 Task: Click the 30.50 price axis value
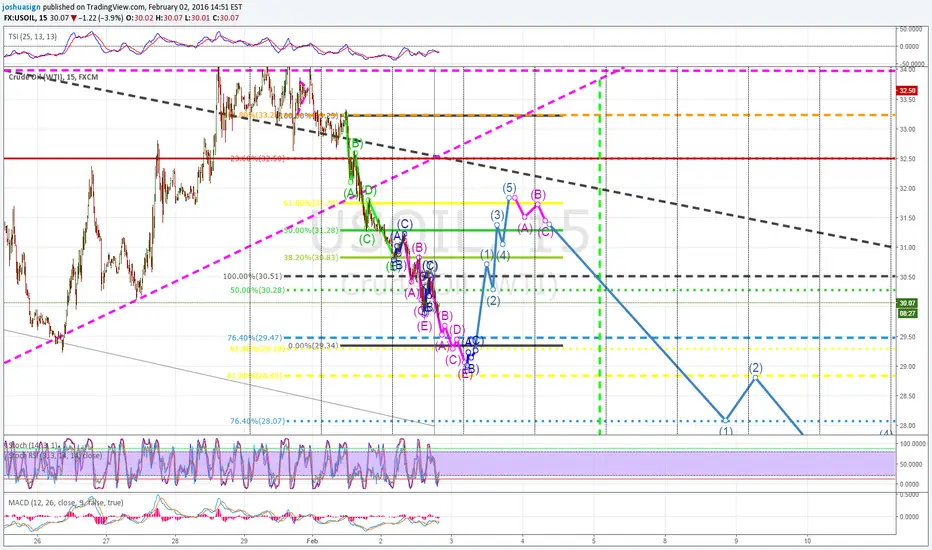click(907, 277)
